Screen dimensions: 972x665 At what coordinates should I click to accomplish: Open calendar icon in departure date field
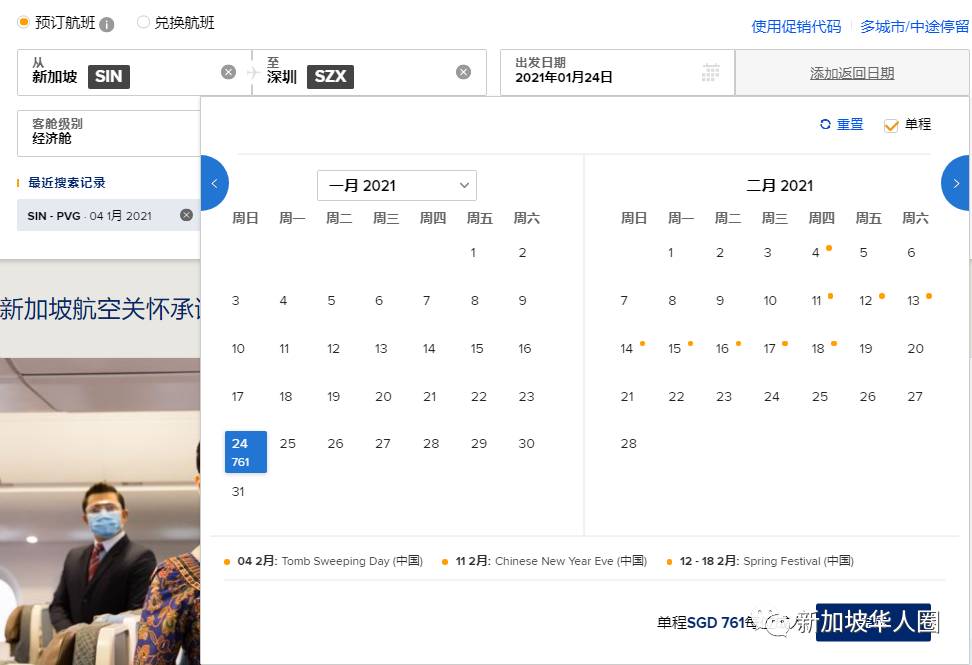[710, 73]
